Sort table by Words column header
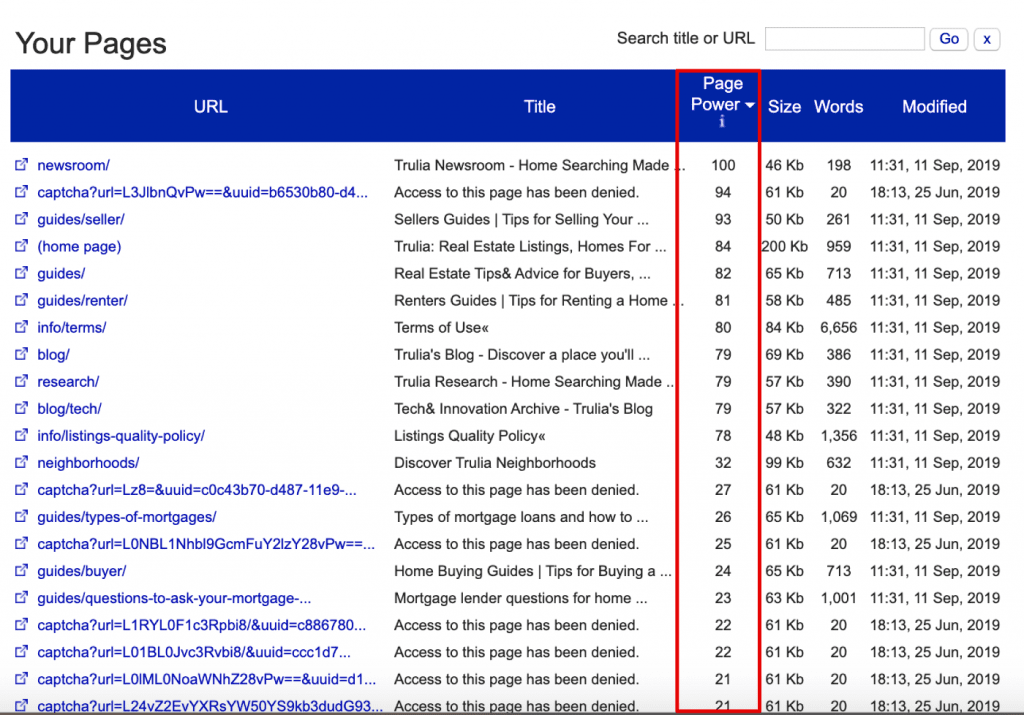Viewport: 1024px width, 715px height. point(839,106)
